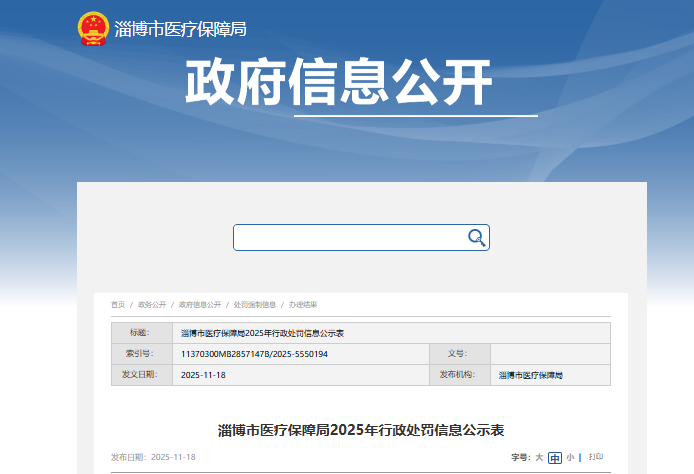Click the national emblem logo

pos(93,29)
